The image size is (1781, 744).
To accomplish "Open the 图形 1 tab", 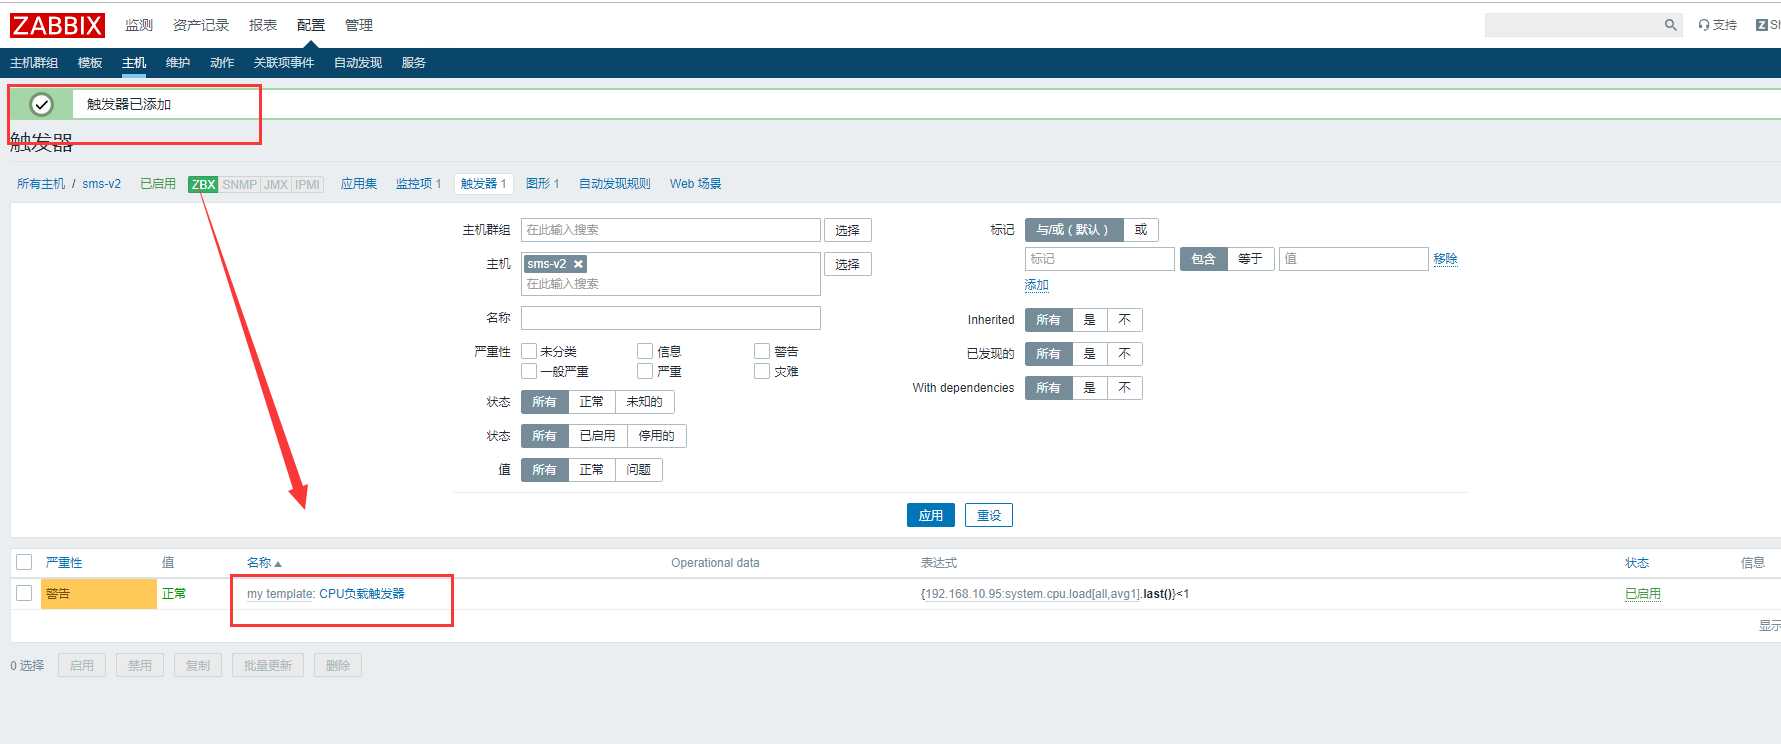I will coord(542,184).
